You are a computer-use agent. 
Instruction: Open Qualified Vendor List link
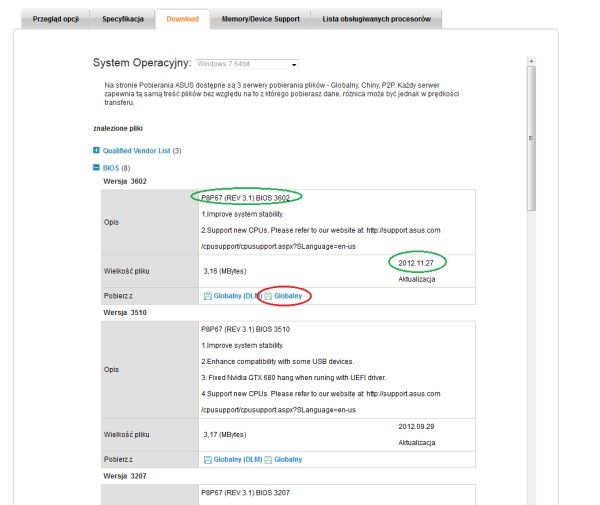(x=136, y=151)
